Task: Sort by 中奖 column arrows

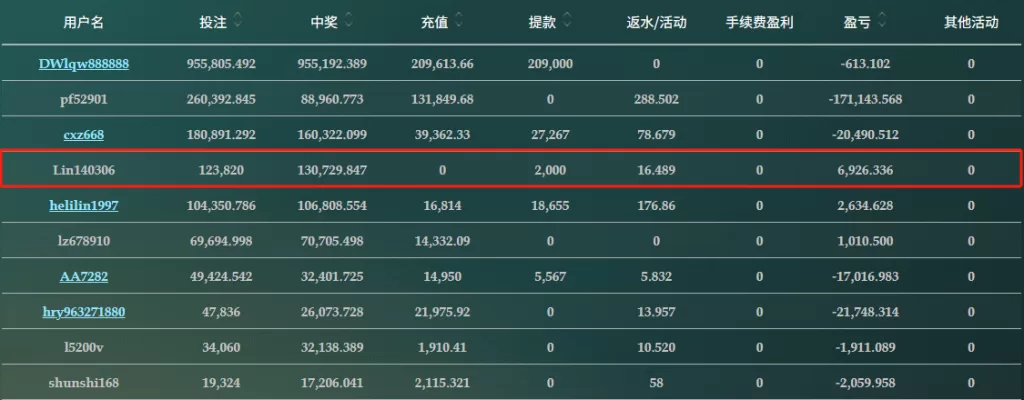Action: (x=347, y=20)
